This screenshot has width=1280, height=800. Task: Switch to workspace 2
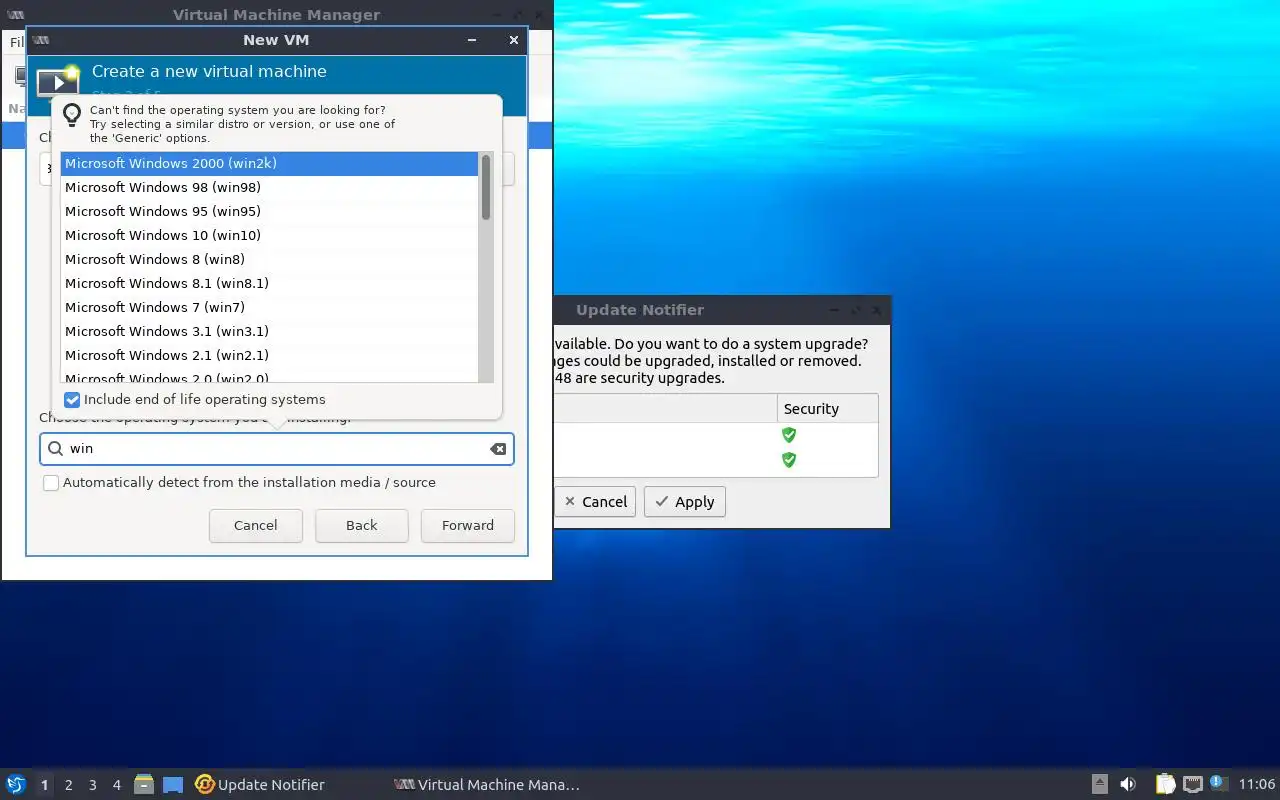coord(68,785)
